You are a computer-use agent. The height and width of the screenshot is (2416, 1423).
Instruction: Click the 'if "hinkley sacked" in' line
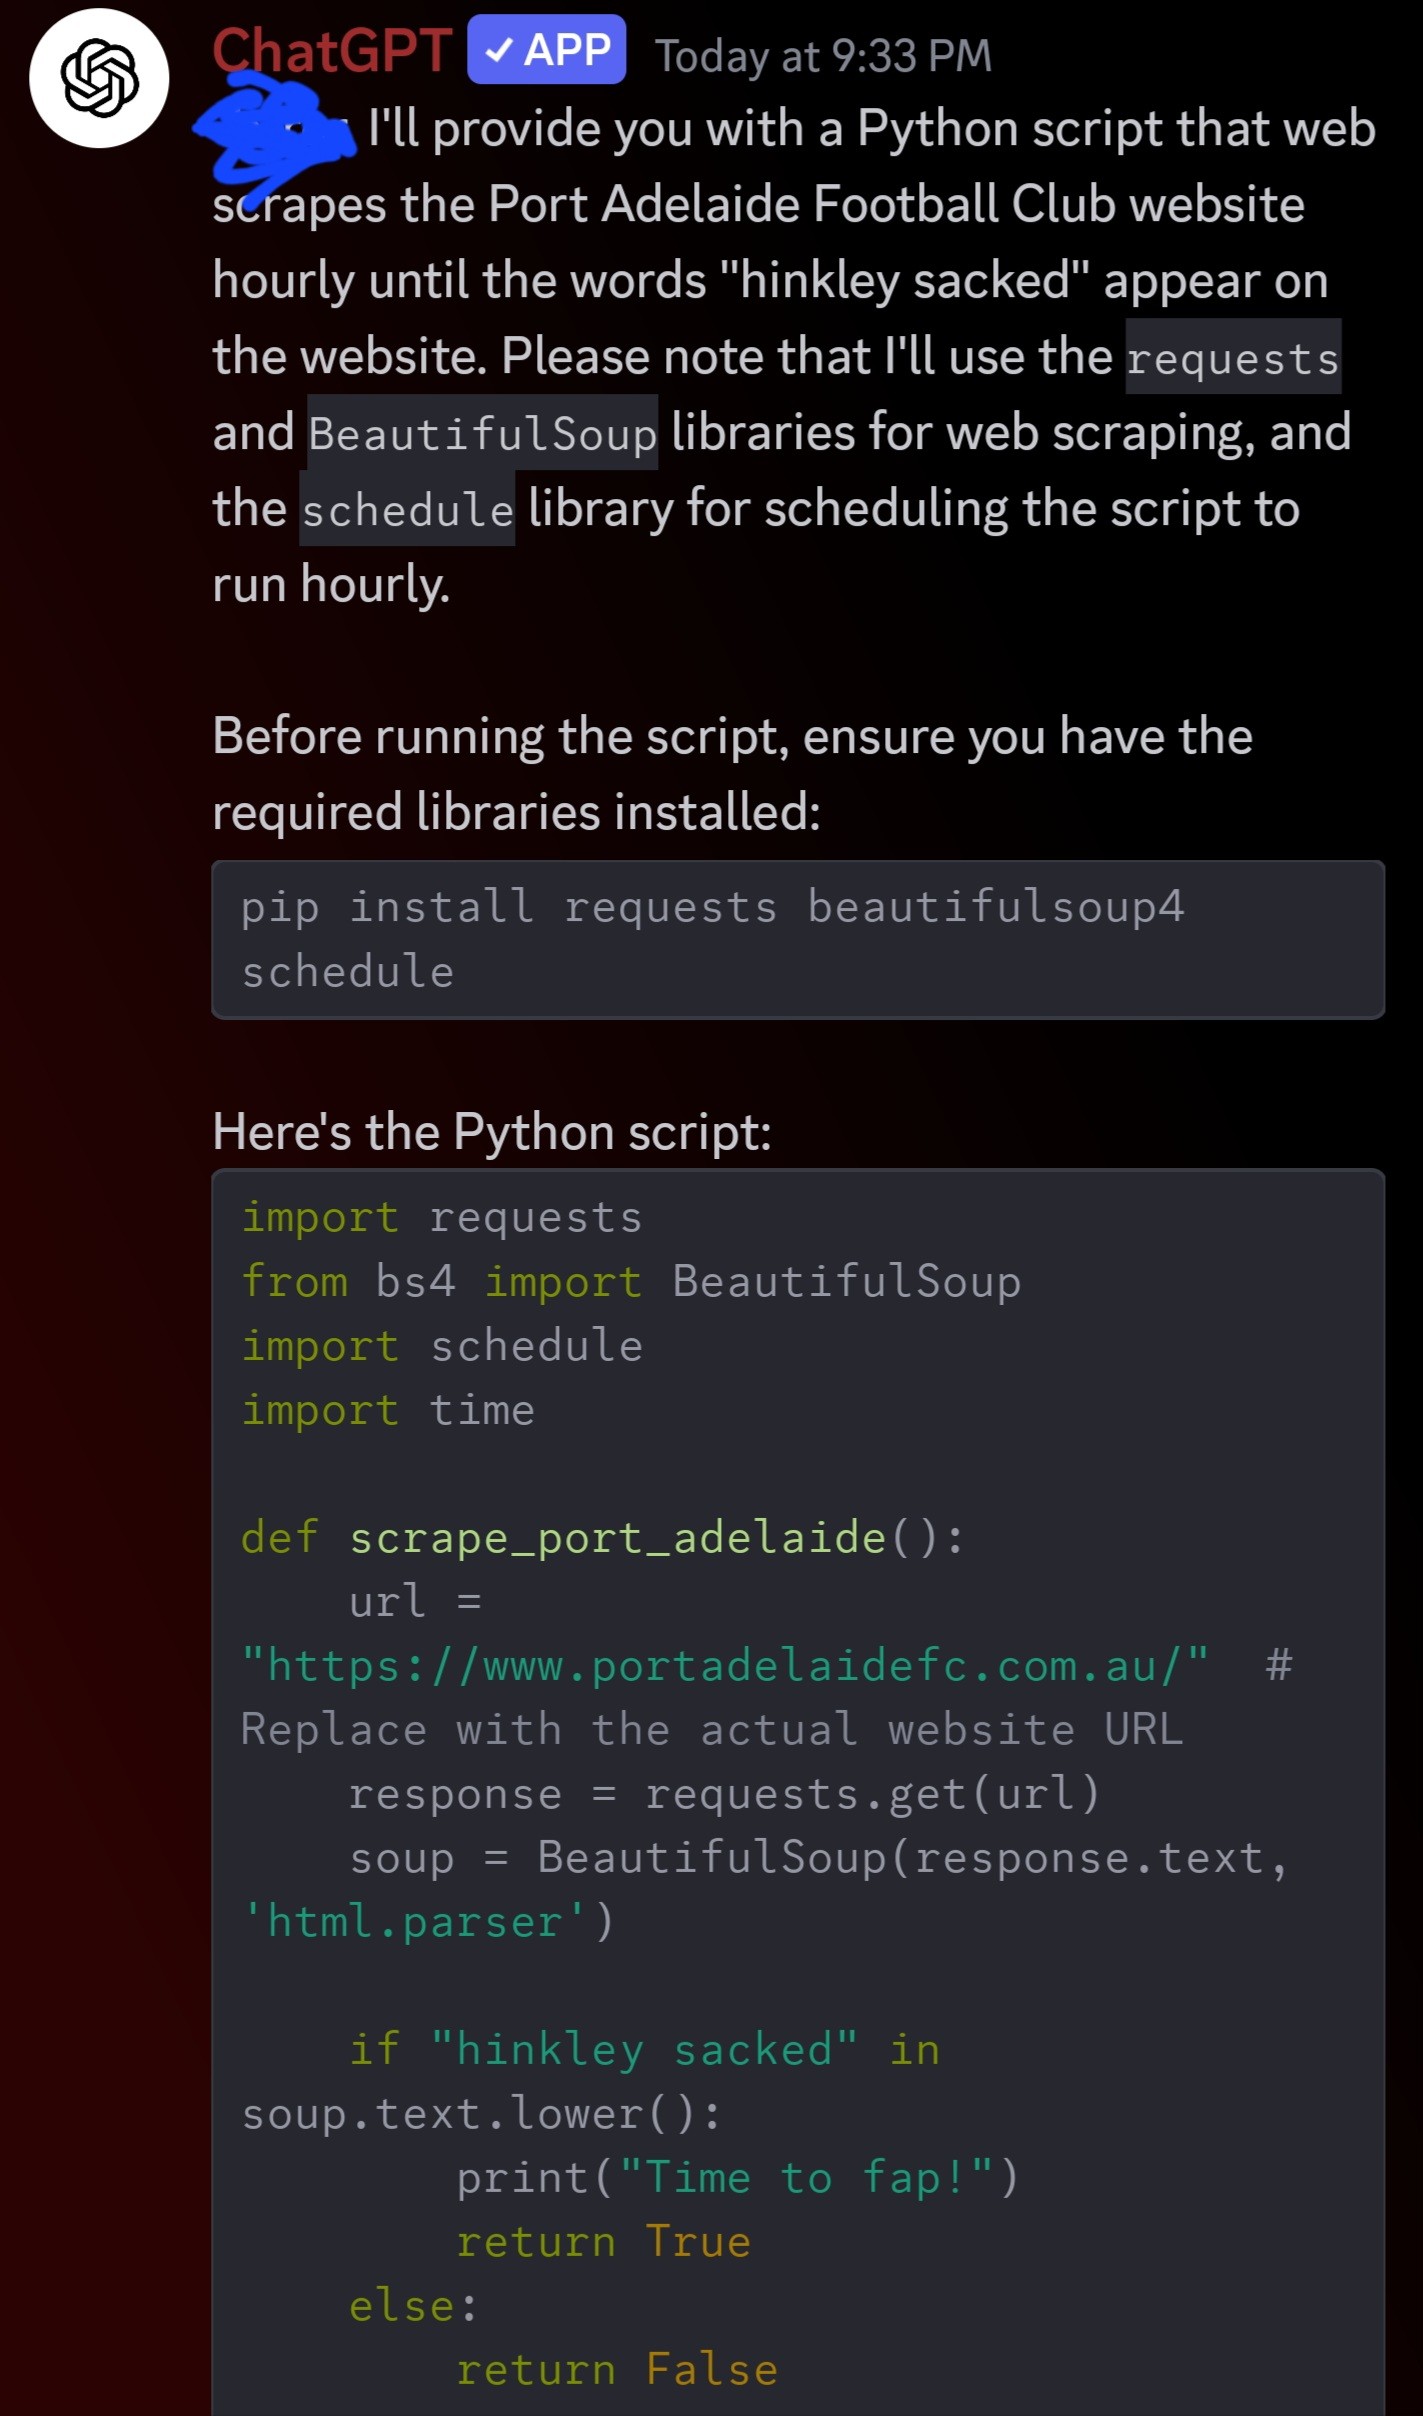644,2049
